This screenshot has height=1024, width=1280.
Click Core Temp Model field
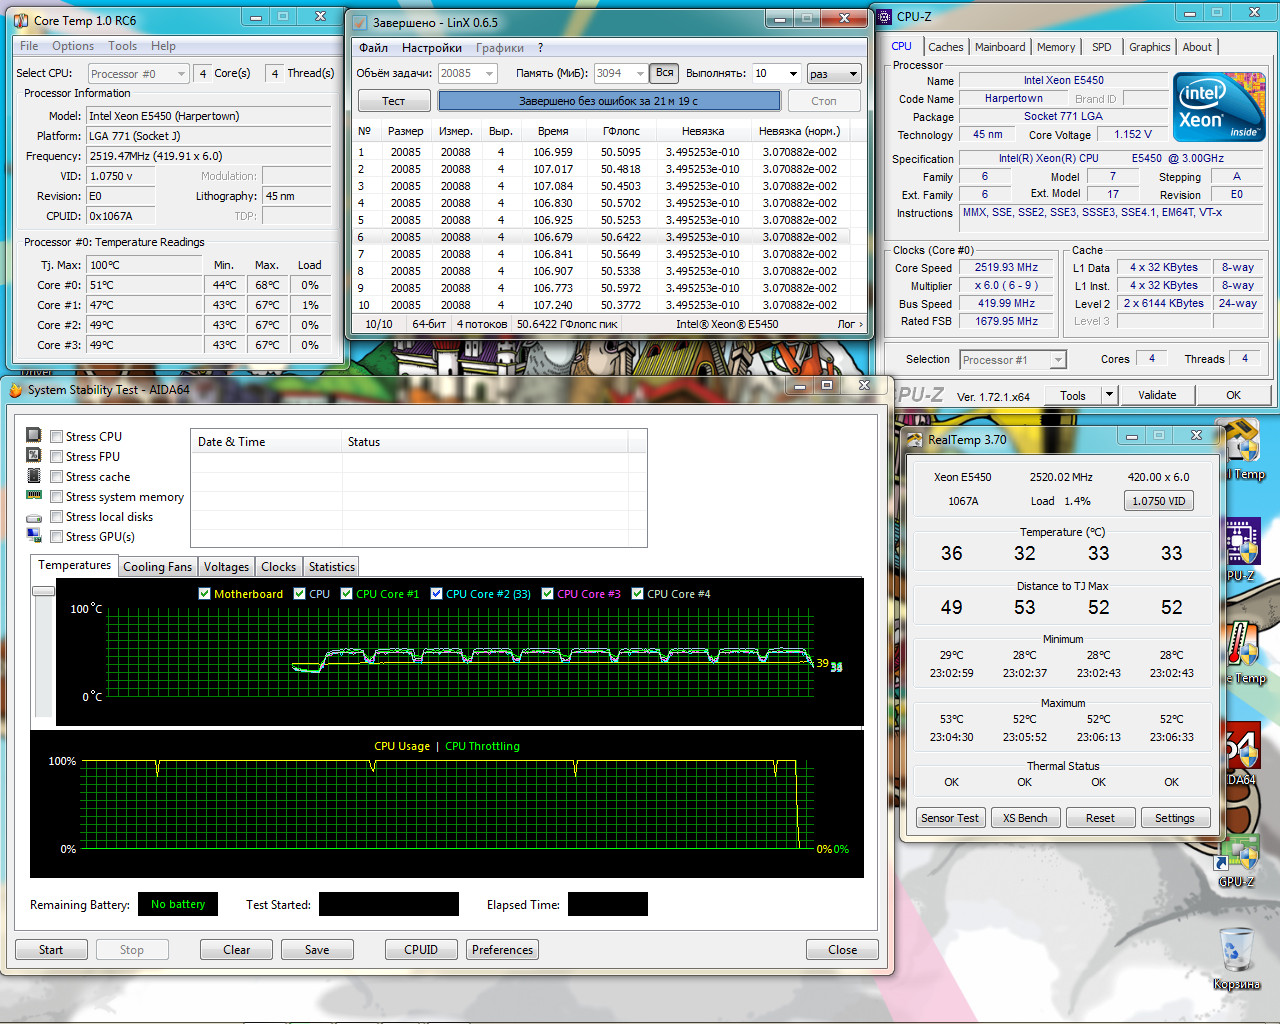pos(208,116)
